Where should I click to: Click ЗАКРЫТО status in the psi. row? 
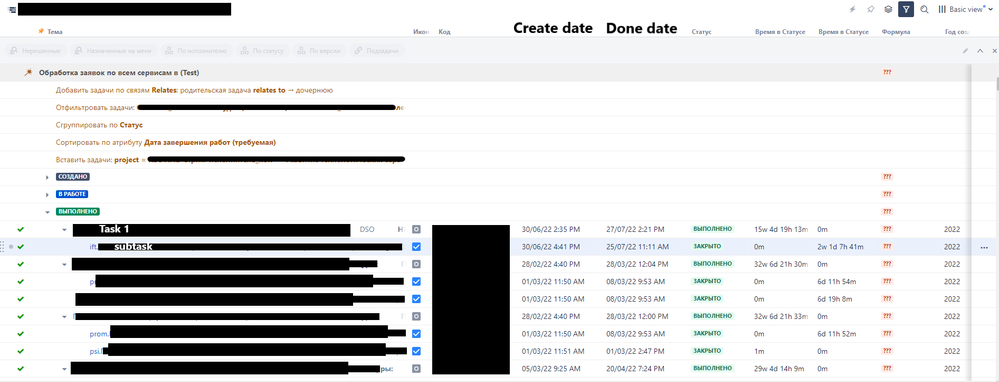coord(707,351)
